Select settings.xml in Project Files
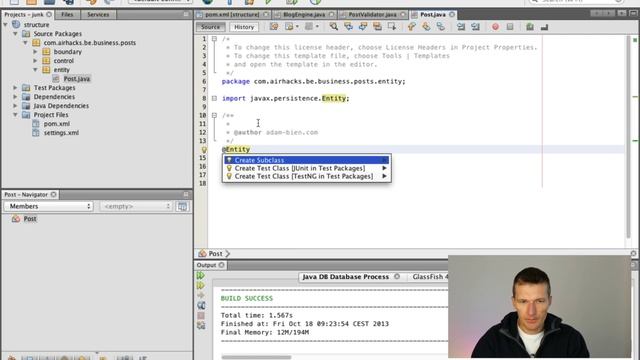 [x=61, y=133]
